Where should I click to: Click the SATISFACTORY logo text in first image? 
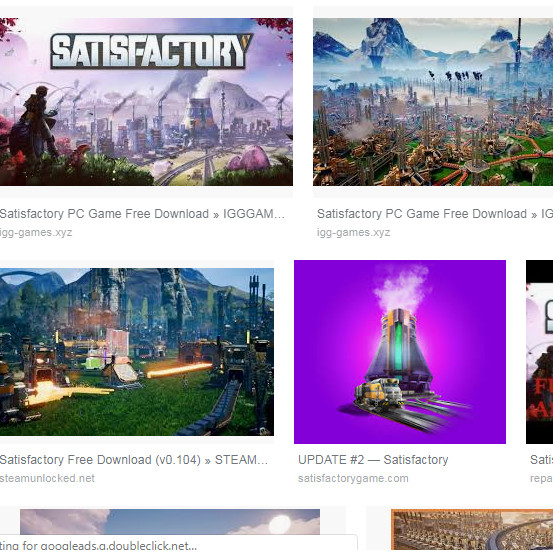(151, 51)
